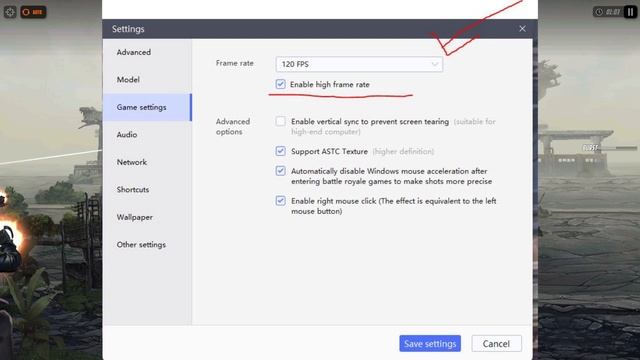The height and width of the screenshot is (360, 640).
Task: Click the Settings dialog title
Action: click(x=128, y=29)
